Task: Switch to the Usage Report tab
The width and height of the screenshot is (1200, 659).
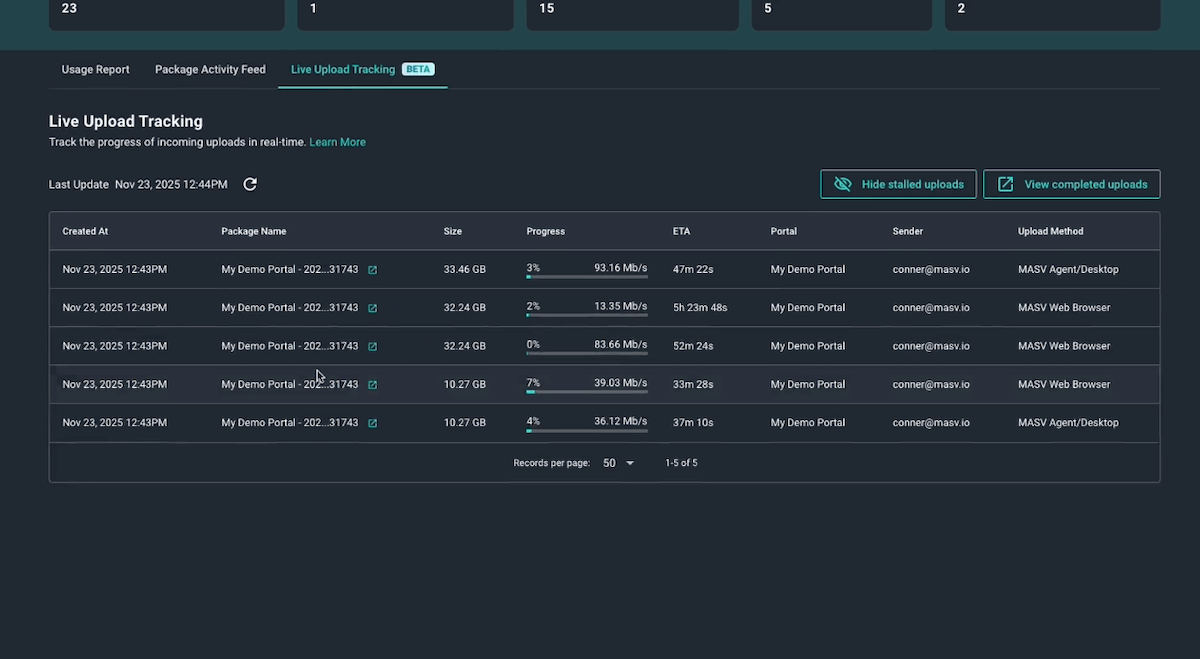Action: point(95,70)
